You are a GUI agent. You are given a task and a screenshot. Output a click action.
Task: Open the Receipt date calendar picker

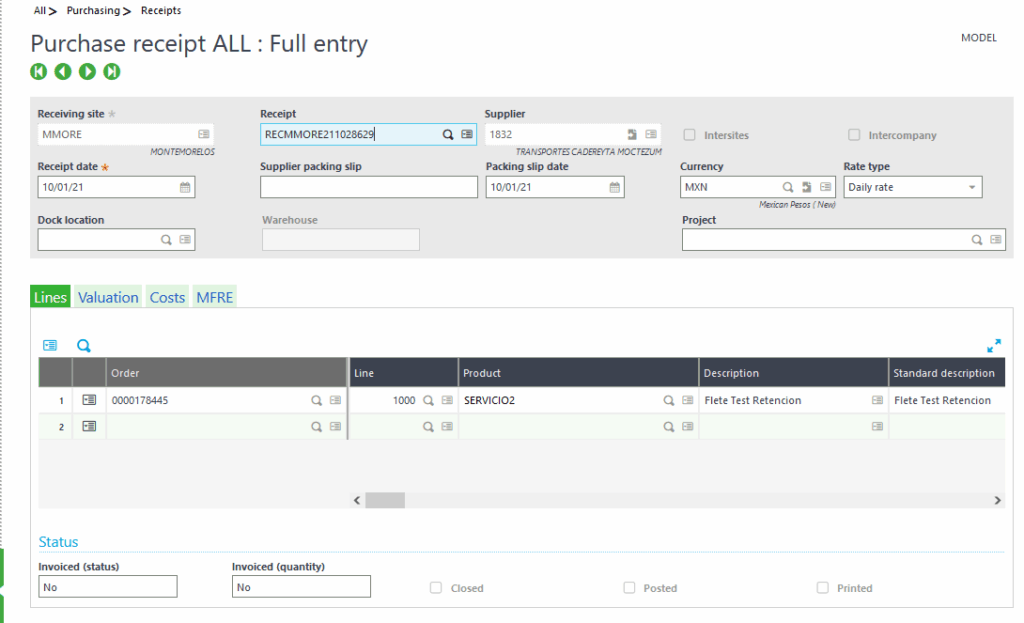pyautogui.click(x=184, y=187)
